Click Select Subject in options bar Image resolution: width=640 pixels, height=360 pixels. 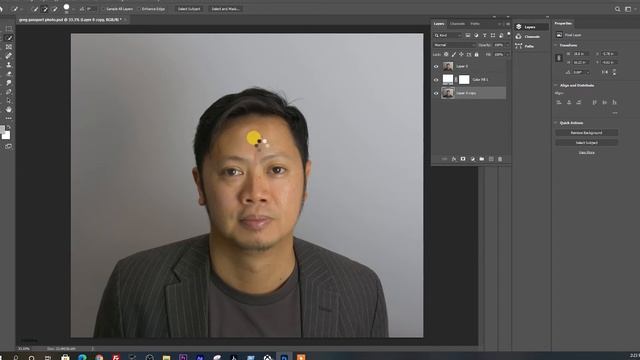pyautogui.click(x=189, y=9)
